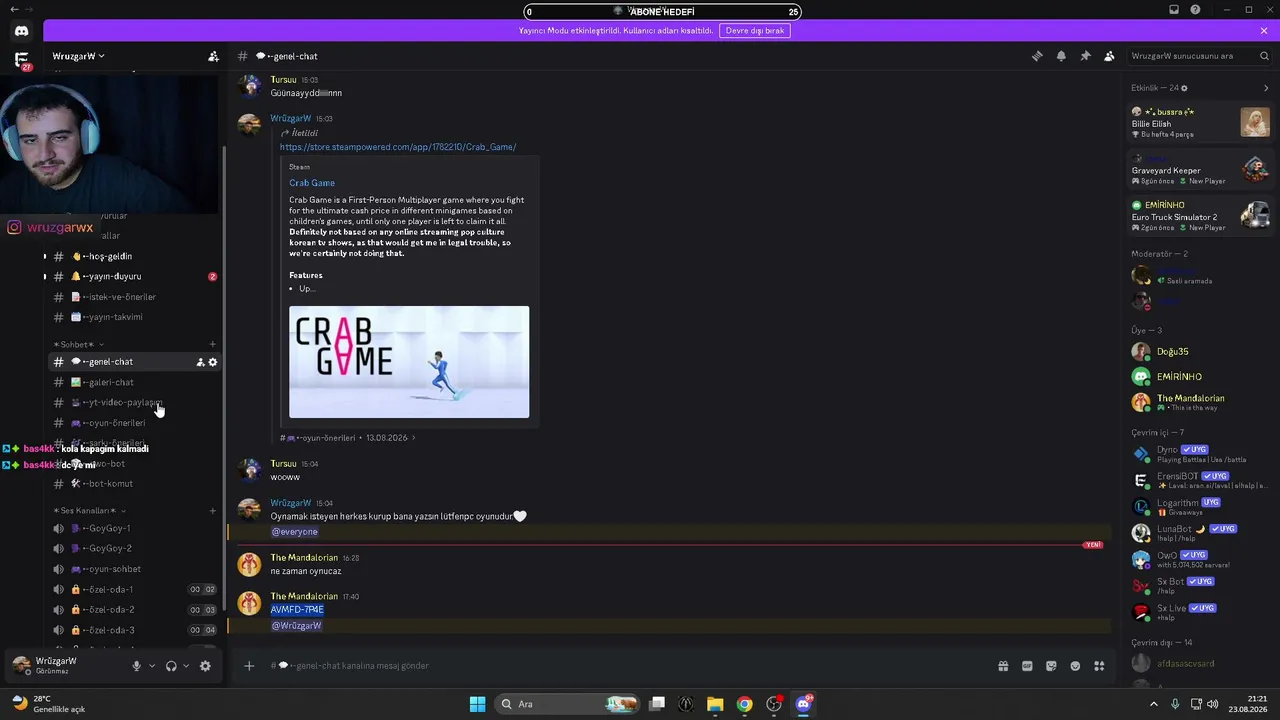Open Etkinlik section settings gear

coord(1184,88)
